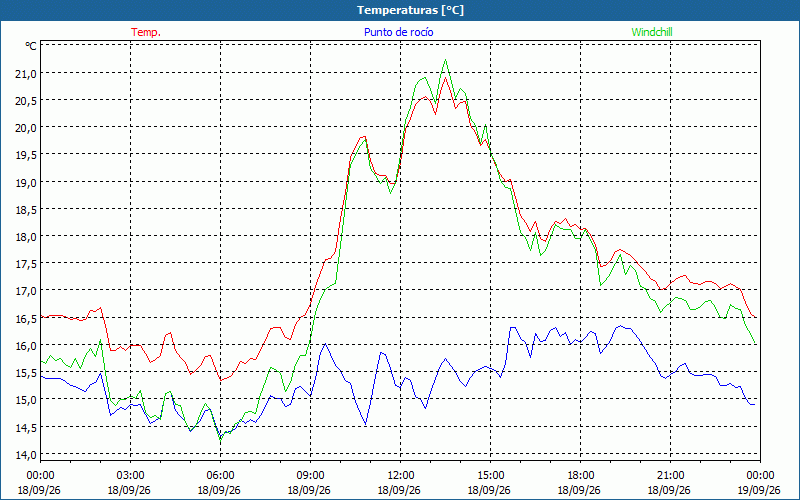Image resolution: width=800 pixels, height=500 pixels.
Task: Click the 18:00 time axis label
Action: (580, 476)
